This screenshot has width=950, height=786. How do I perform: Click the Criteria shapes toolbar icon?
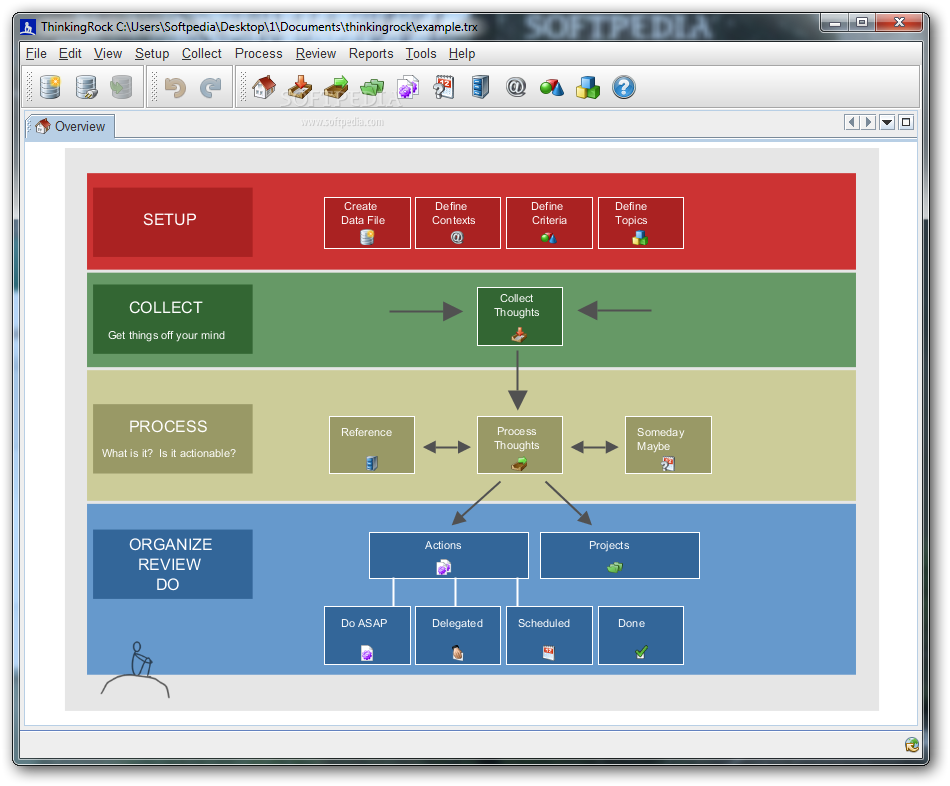[x=551, y=88]
